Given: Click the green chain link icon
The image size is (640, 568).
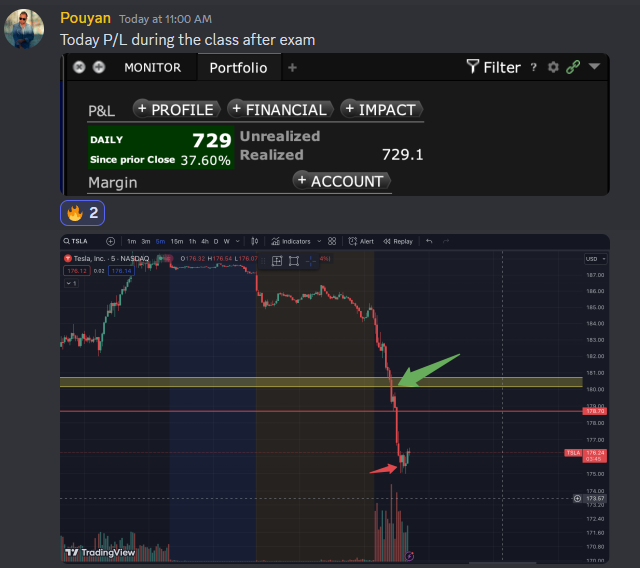Looking at the screenshot, I should pos(573,67).
